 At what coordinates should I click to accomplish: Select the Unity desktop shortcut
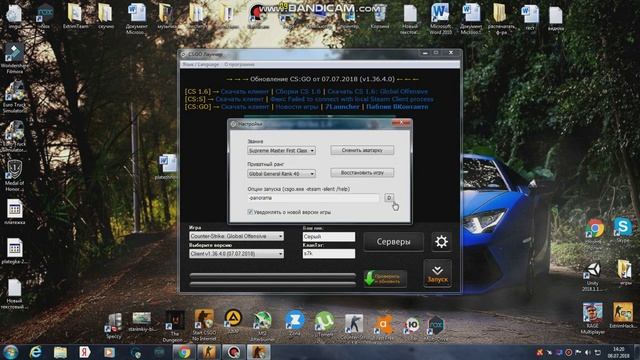pos(593,276)
